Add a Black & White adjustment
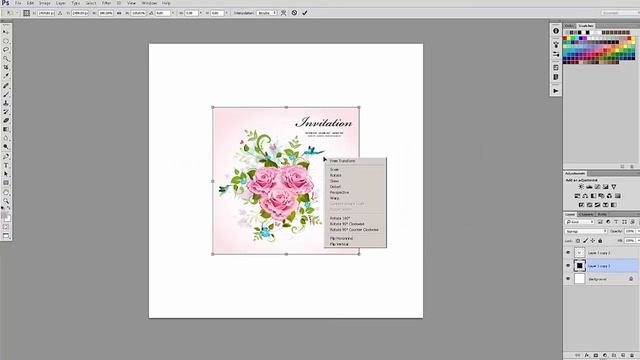The image size is (640, 360). pos(593,196)
